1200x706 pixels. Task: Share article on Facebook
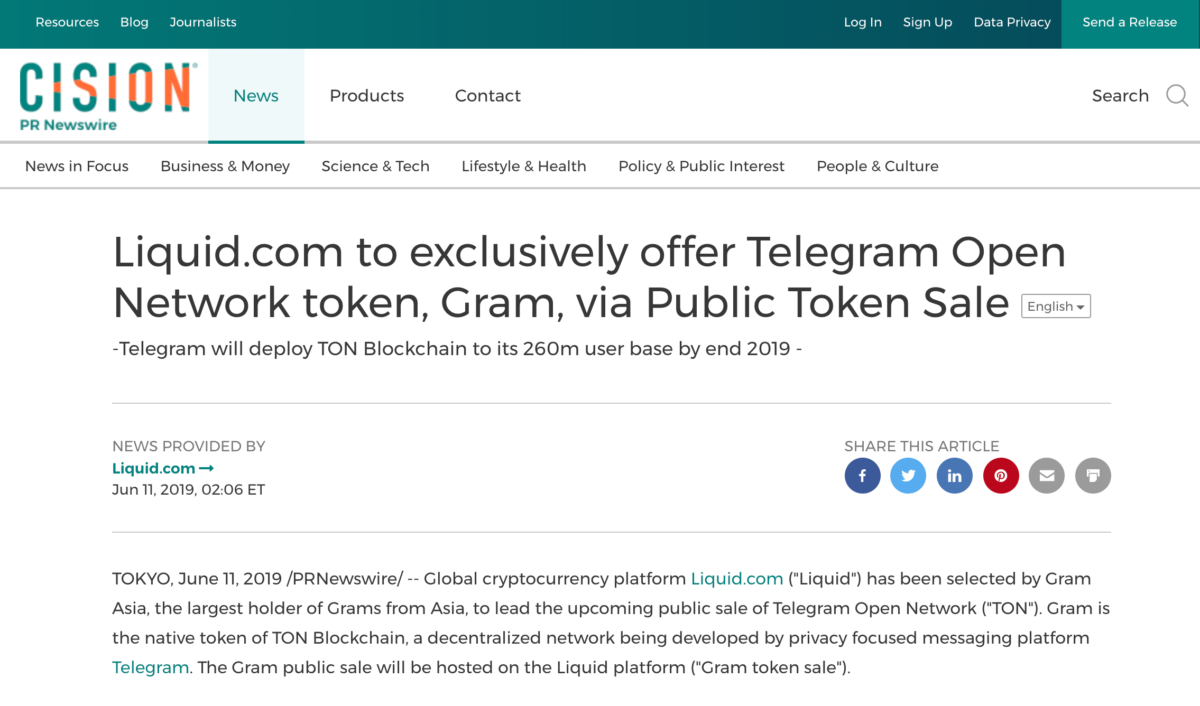[x=862, y=476]
